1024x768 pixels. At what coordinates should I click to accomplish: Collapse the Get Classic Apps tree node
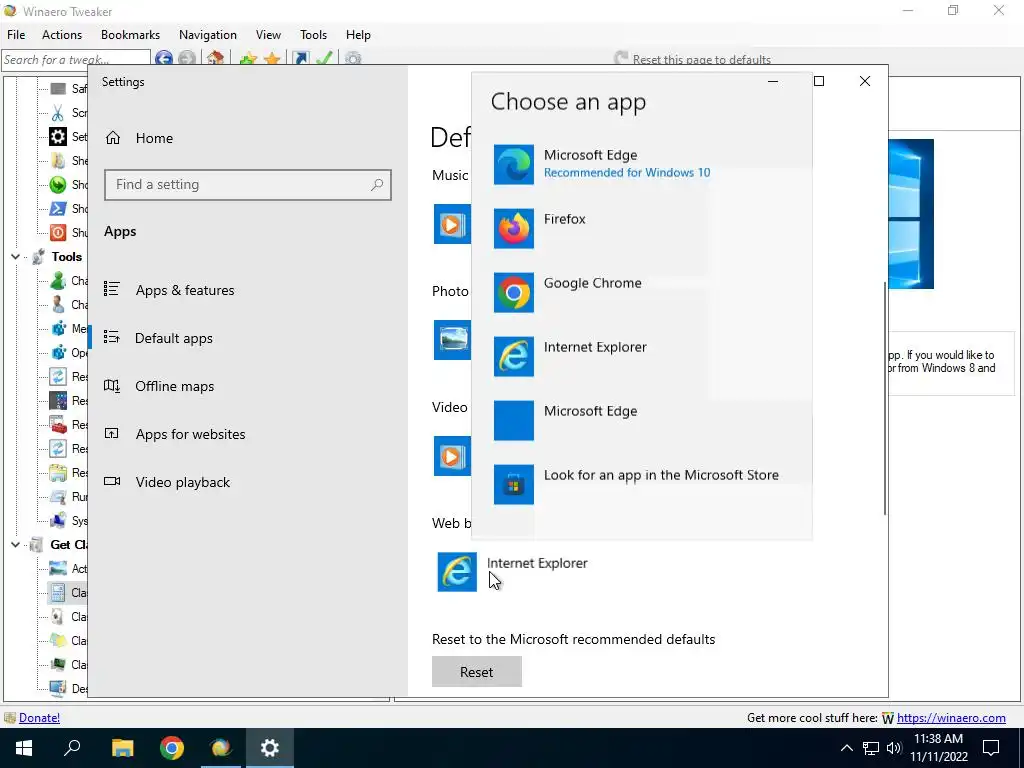pos(15,545)
